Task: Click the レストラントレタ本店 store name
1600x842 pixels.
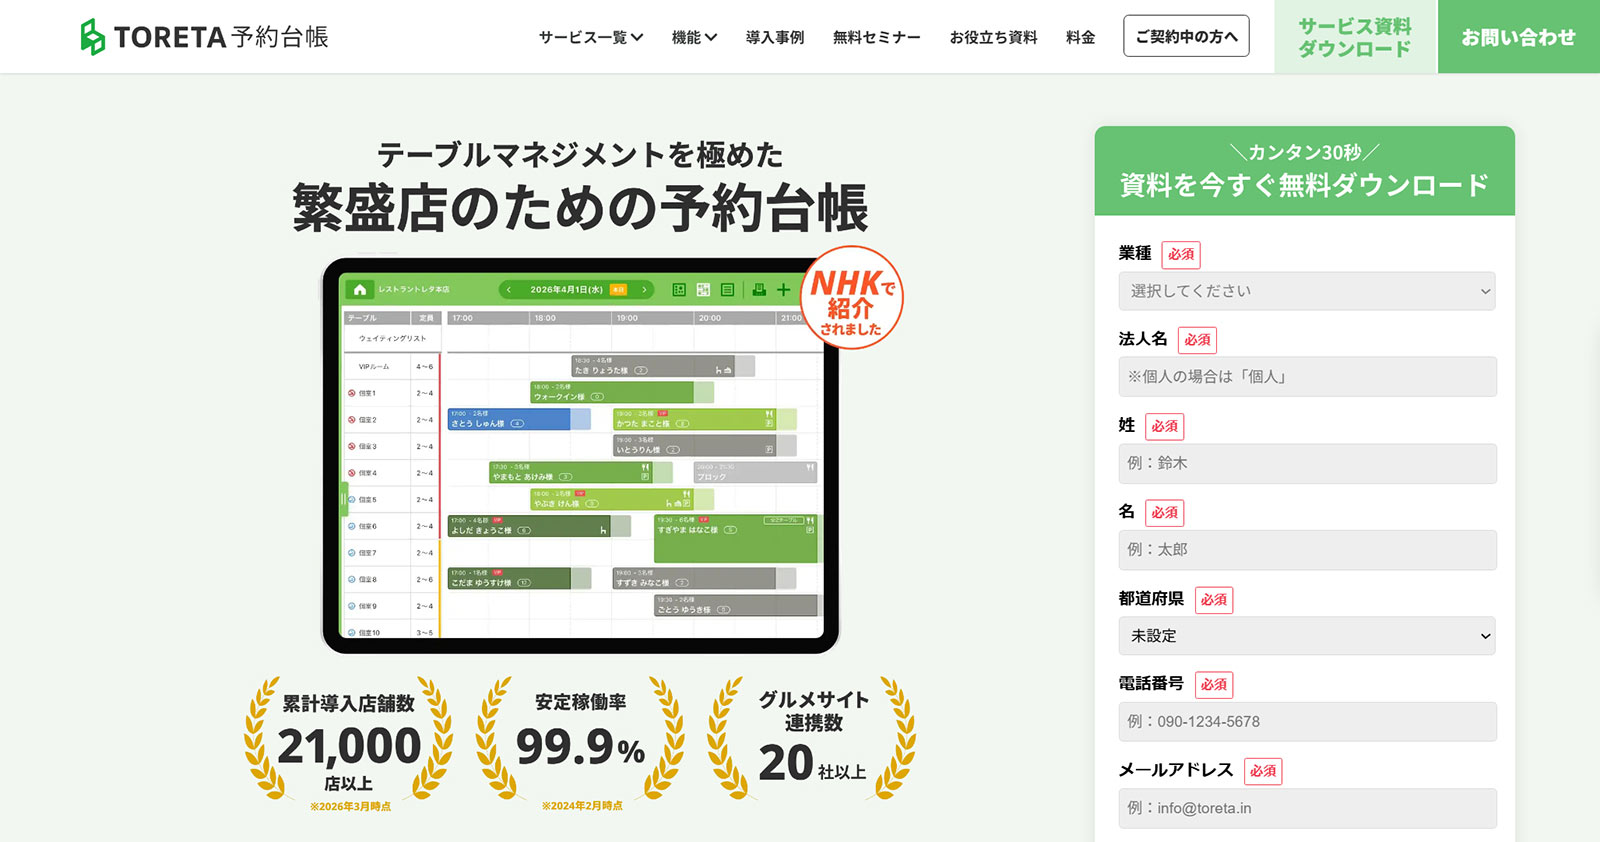Action: (x=414, y=290)
